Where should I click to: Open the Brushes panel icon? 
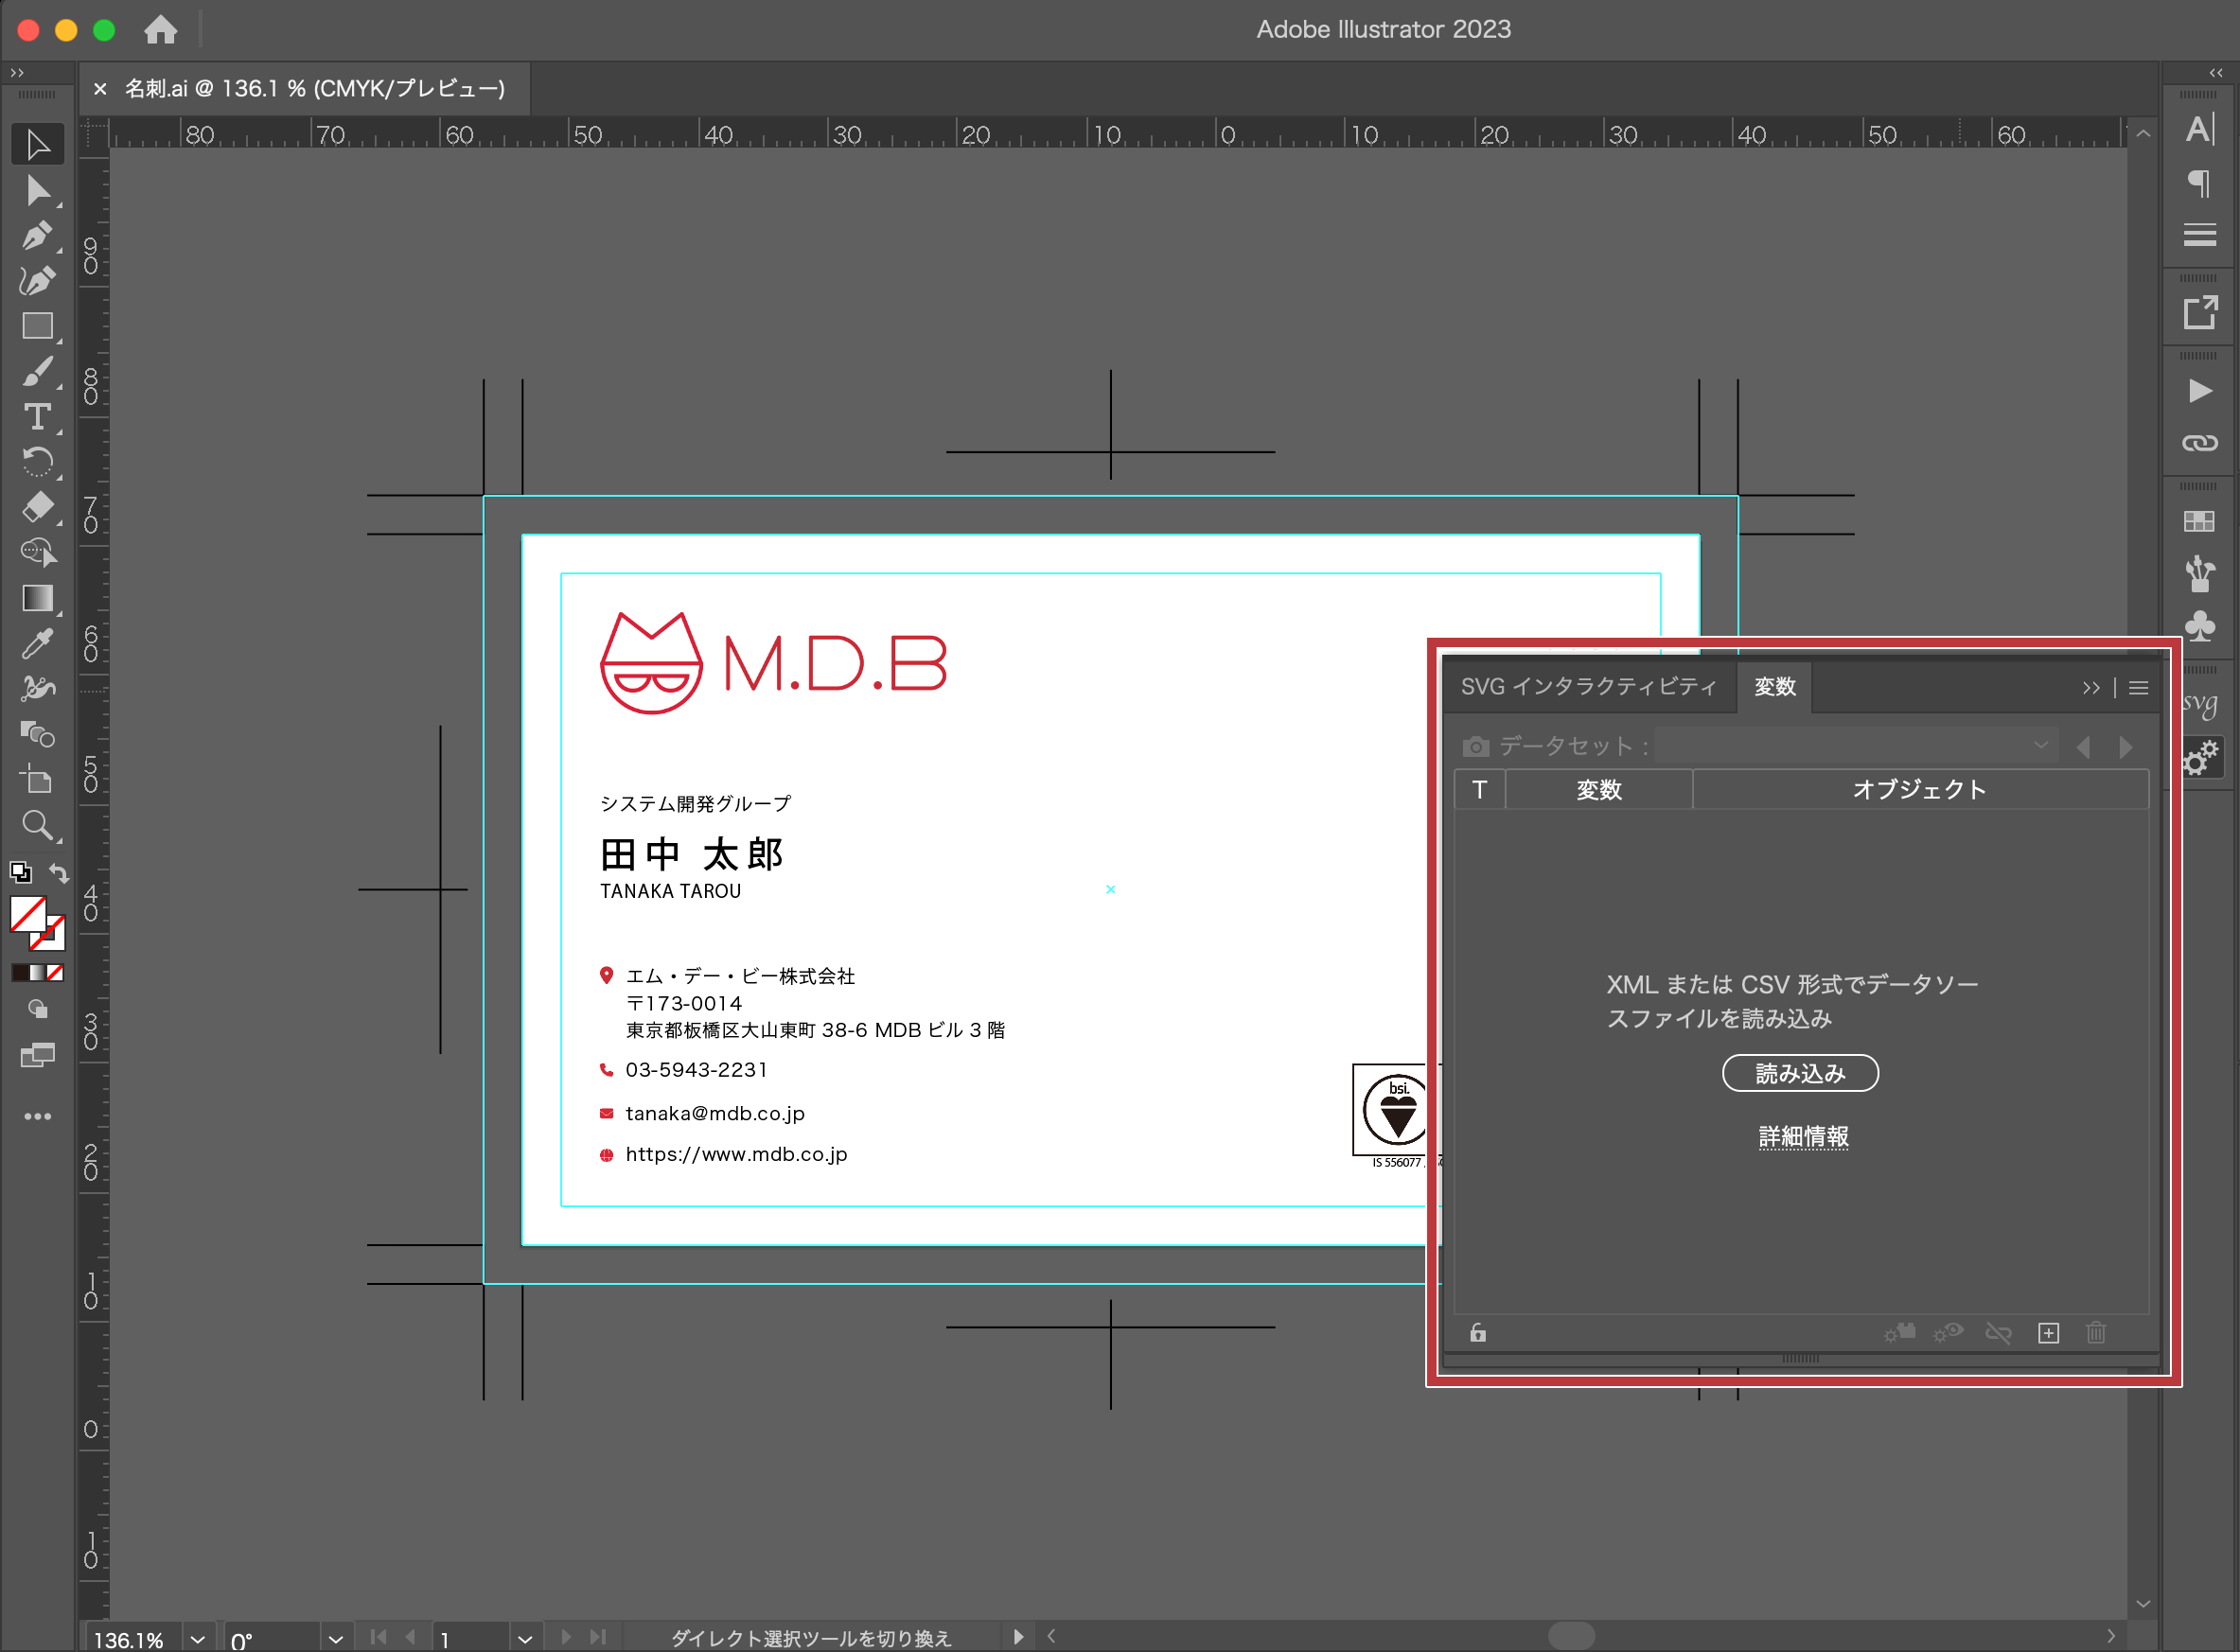point(2200,573)
